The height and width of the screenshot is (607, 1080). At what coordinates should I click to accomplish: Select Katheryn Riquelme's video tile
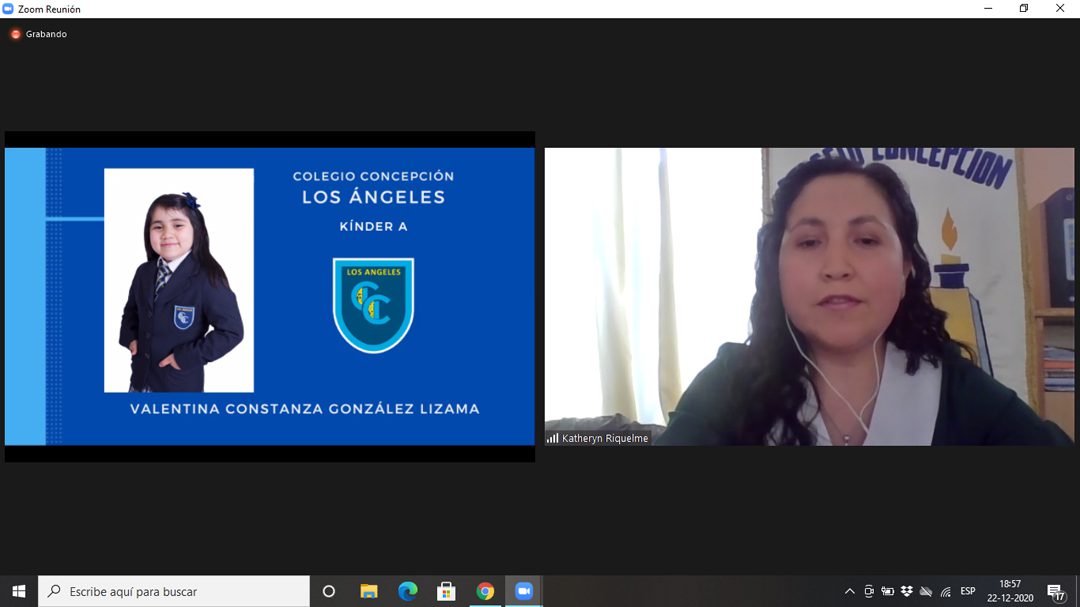pos(809,296)
